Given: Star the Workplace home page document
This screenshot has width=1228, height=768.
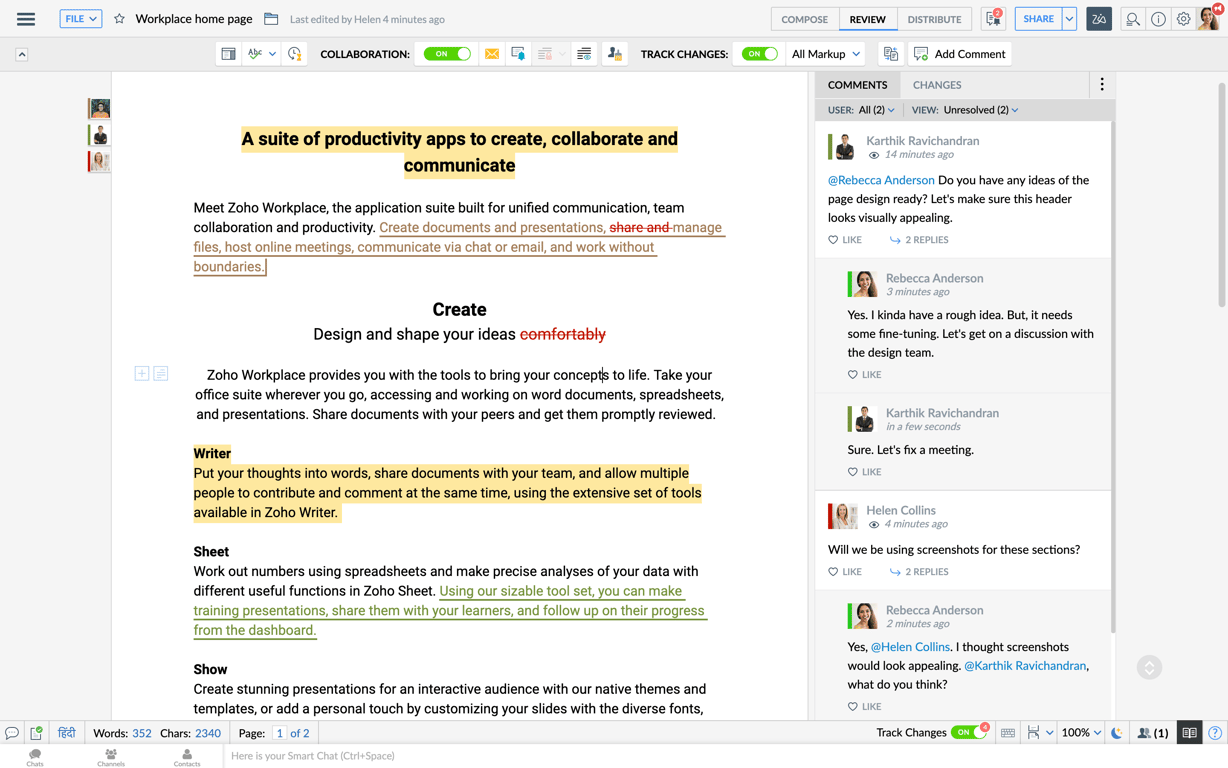Looking at the screenshot, I should [119, 19].
